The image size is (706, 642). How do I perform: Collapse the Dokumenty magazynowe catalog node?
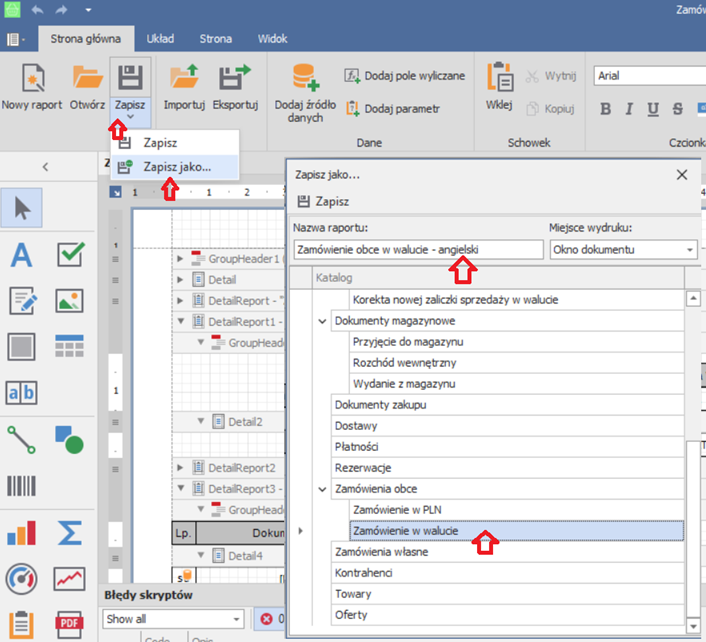[x=322, y=321]
